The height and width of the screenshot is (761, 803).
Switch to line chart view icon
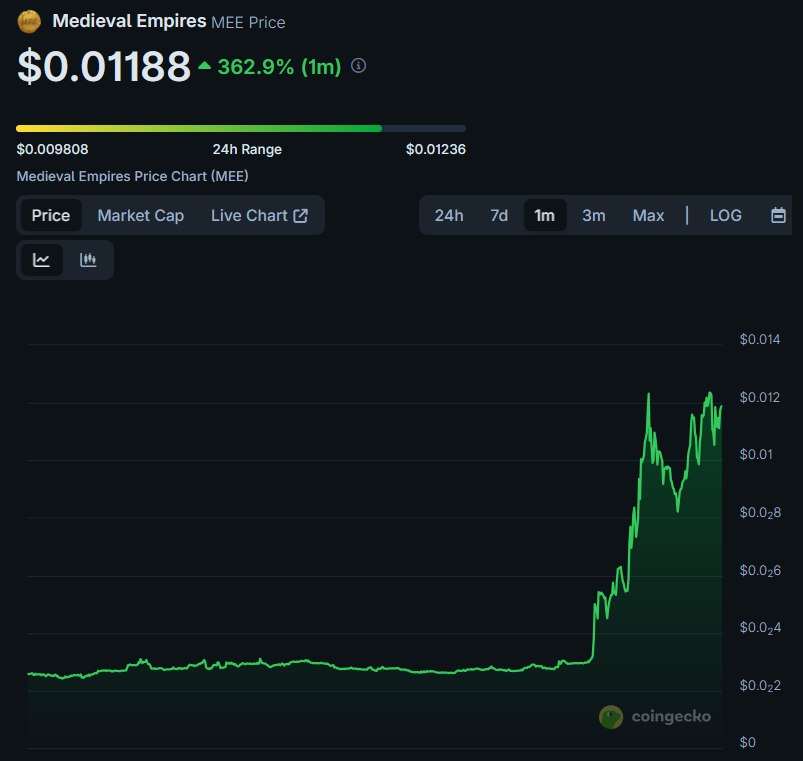point(41,260)
